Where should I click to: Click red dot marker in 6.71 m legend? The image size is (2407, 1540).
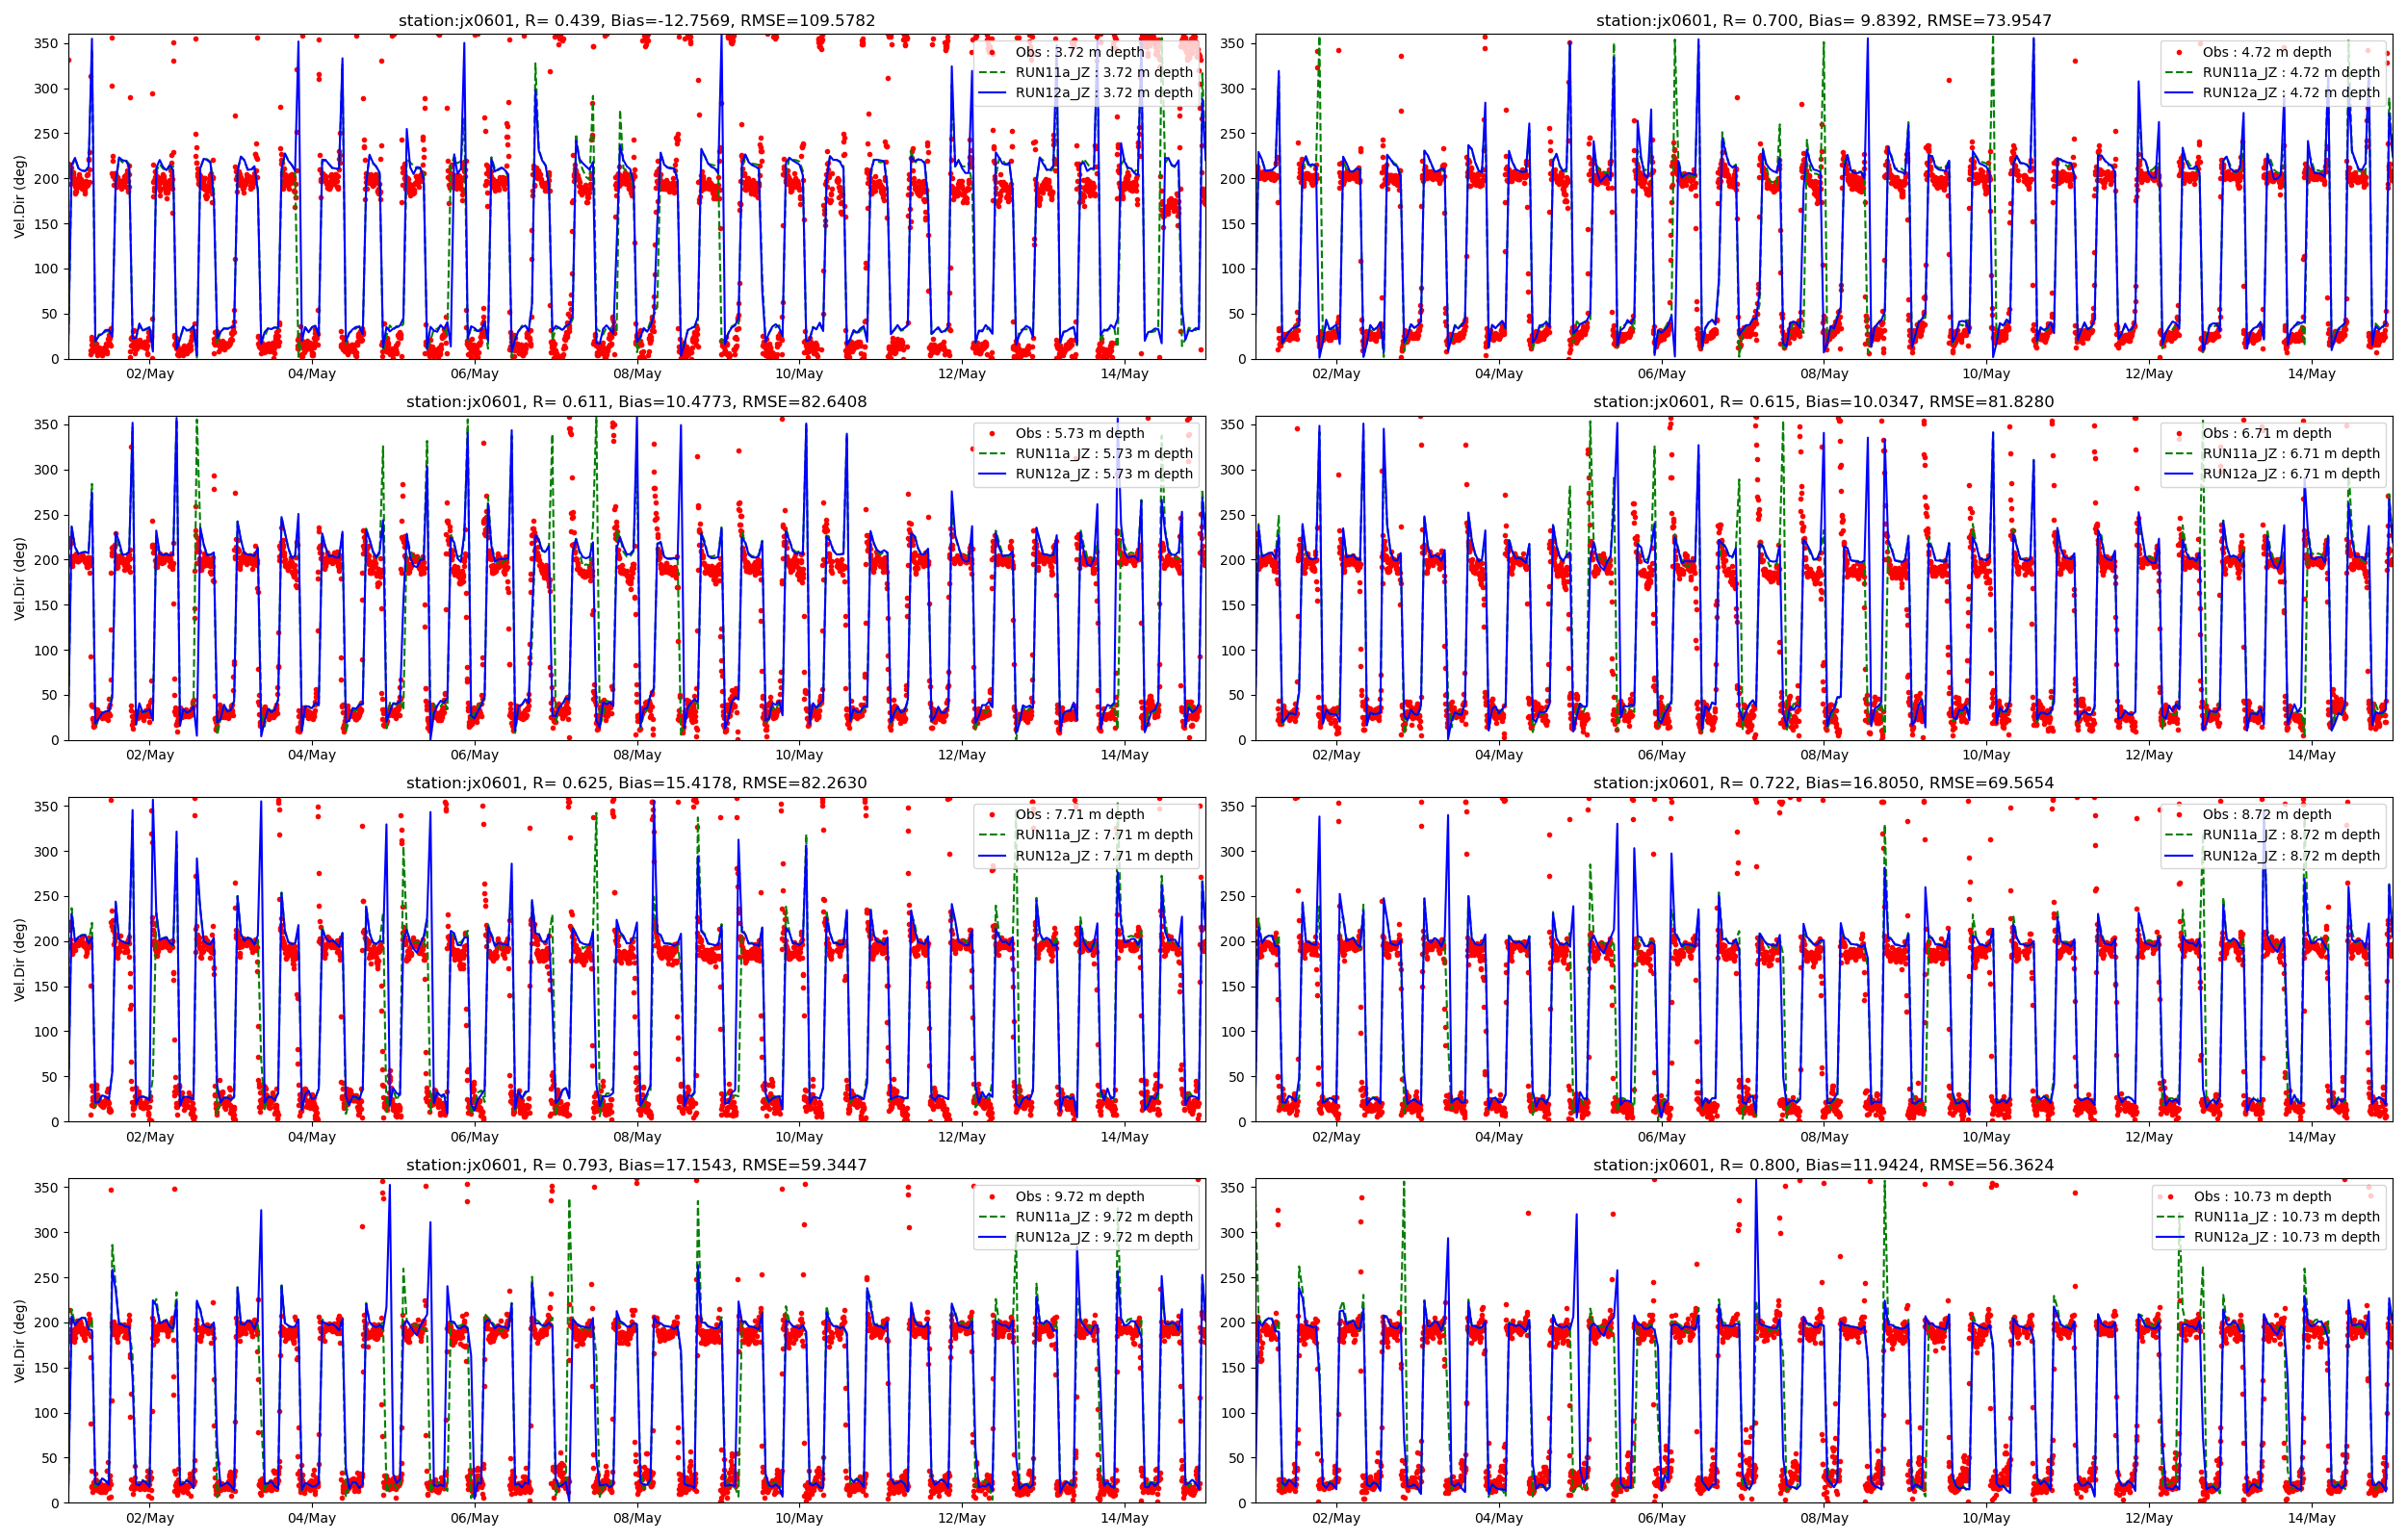(x=2179, y=433)
